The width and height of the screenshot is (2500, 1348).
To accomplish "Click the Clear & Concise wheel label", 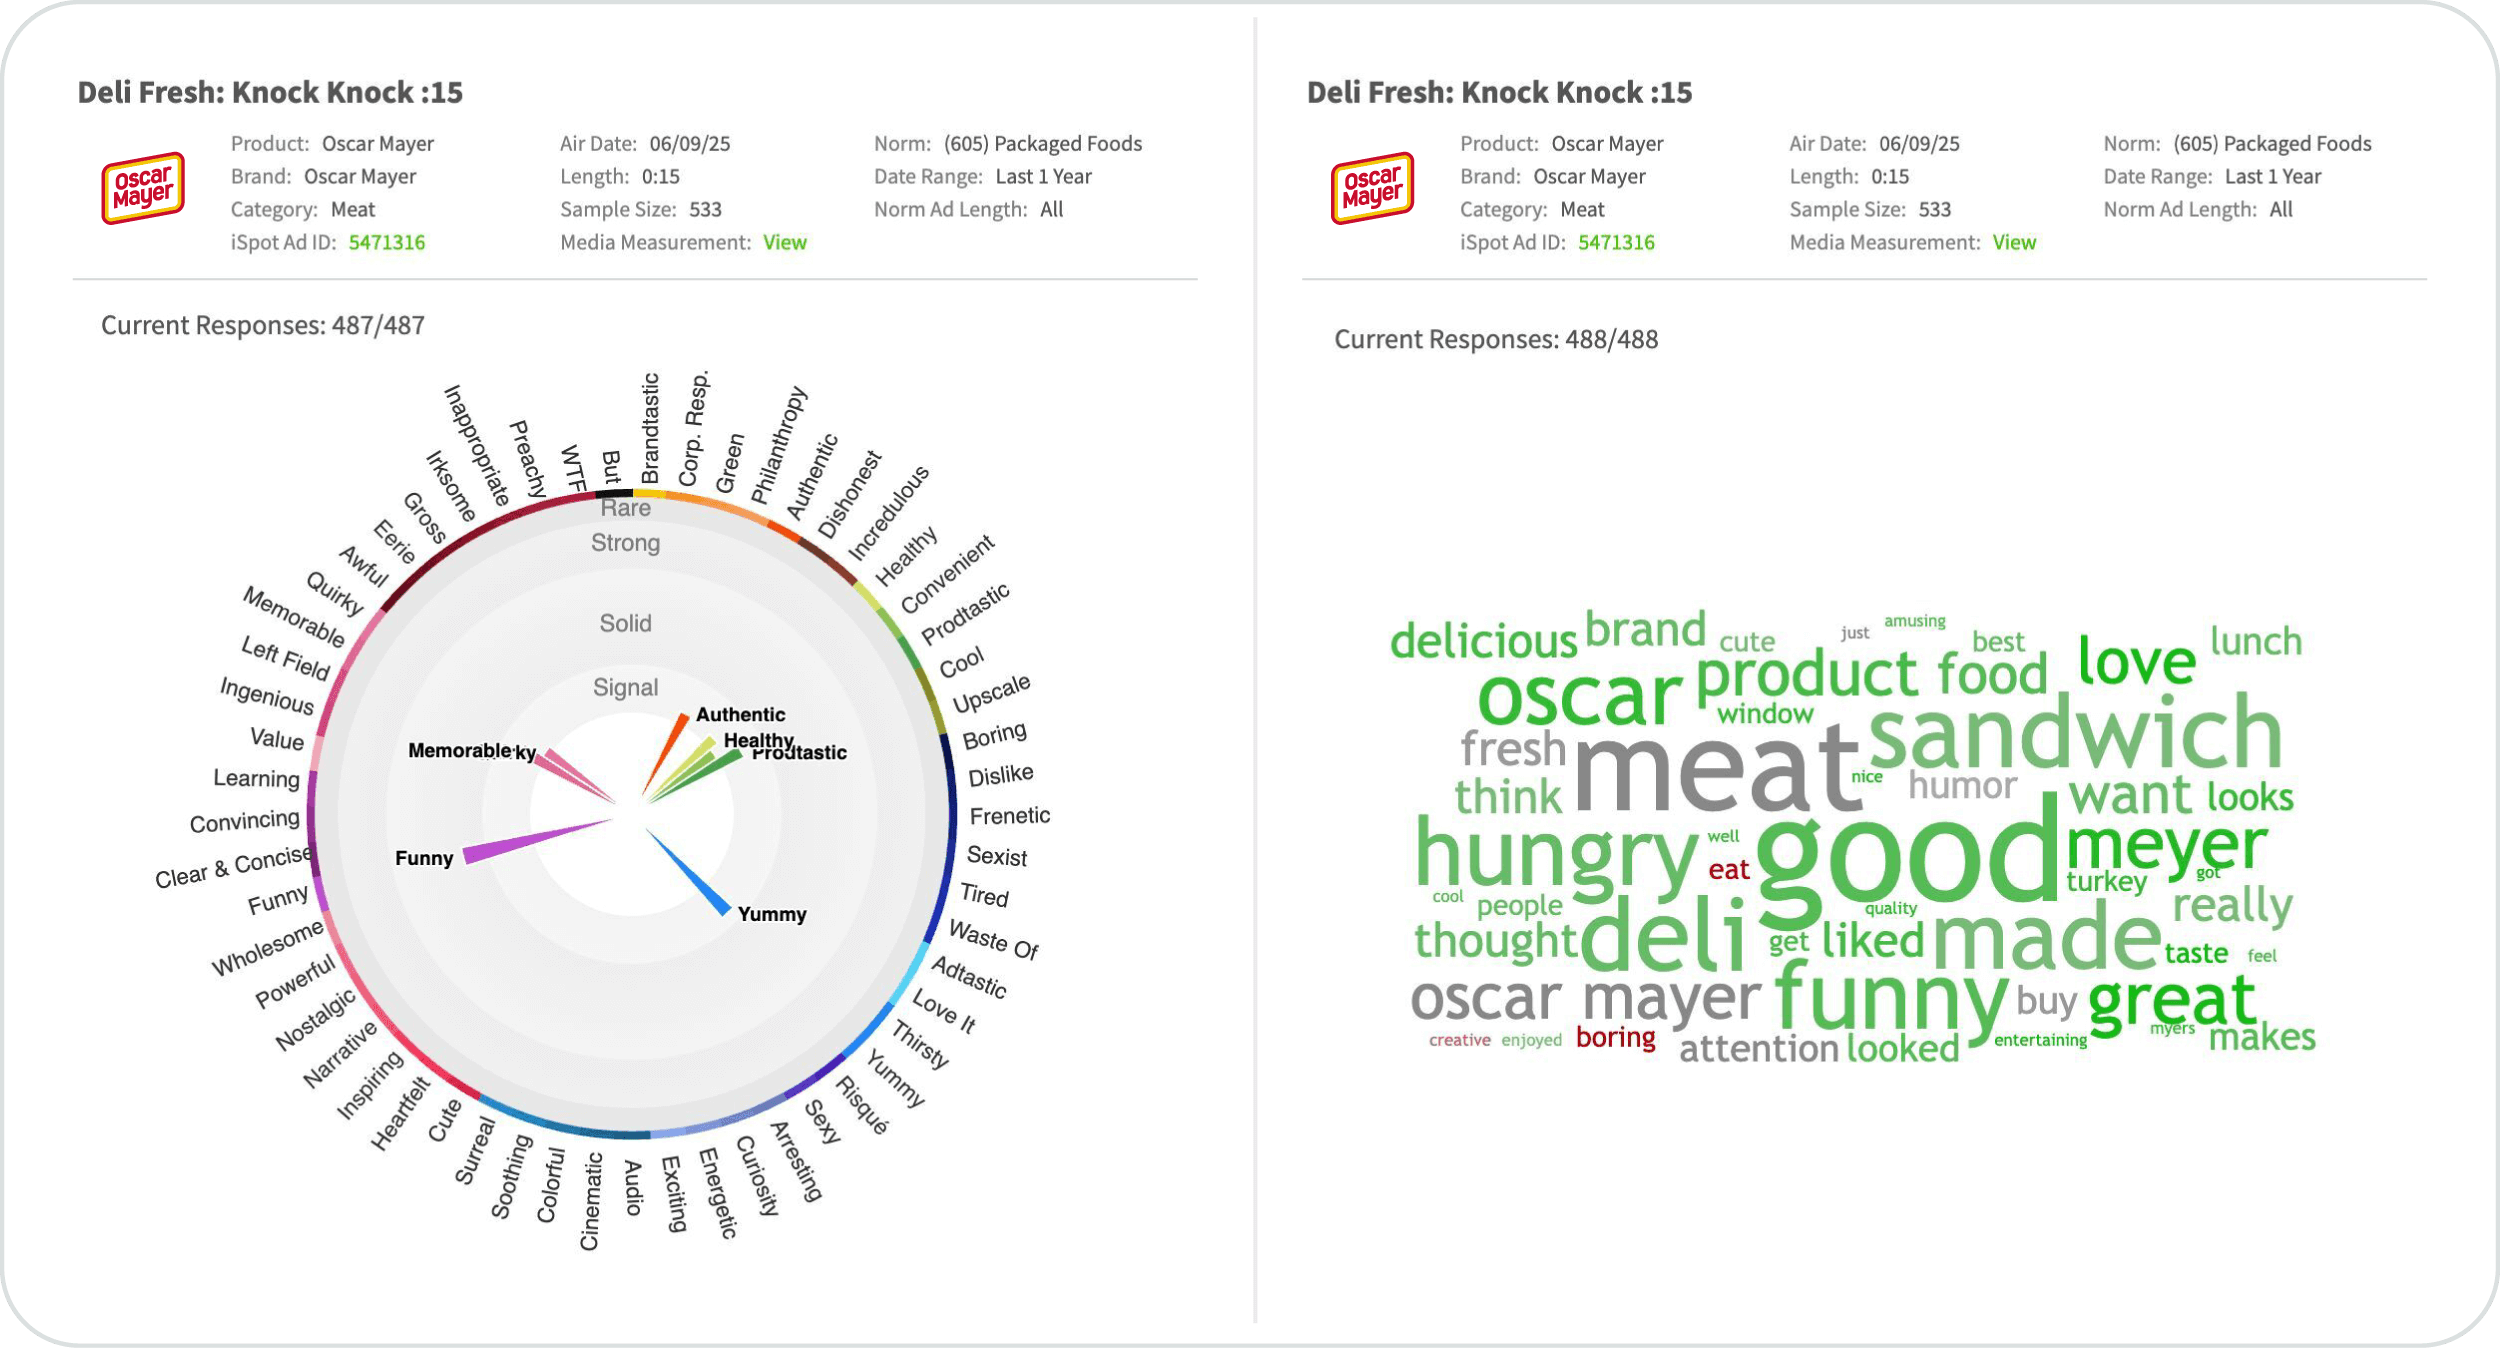I will pos(233,866).
